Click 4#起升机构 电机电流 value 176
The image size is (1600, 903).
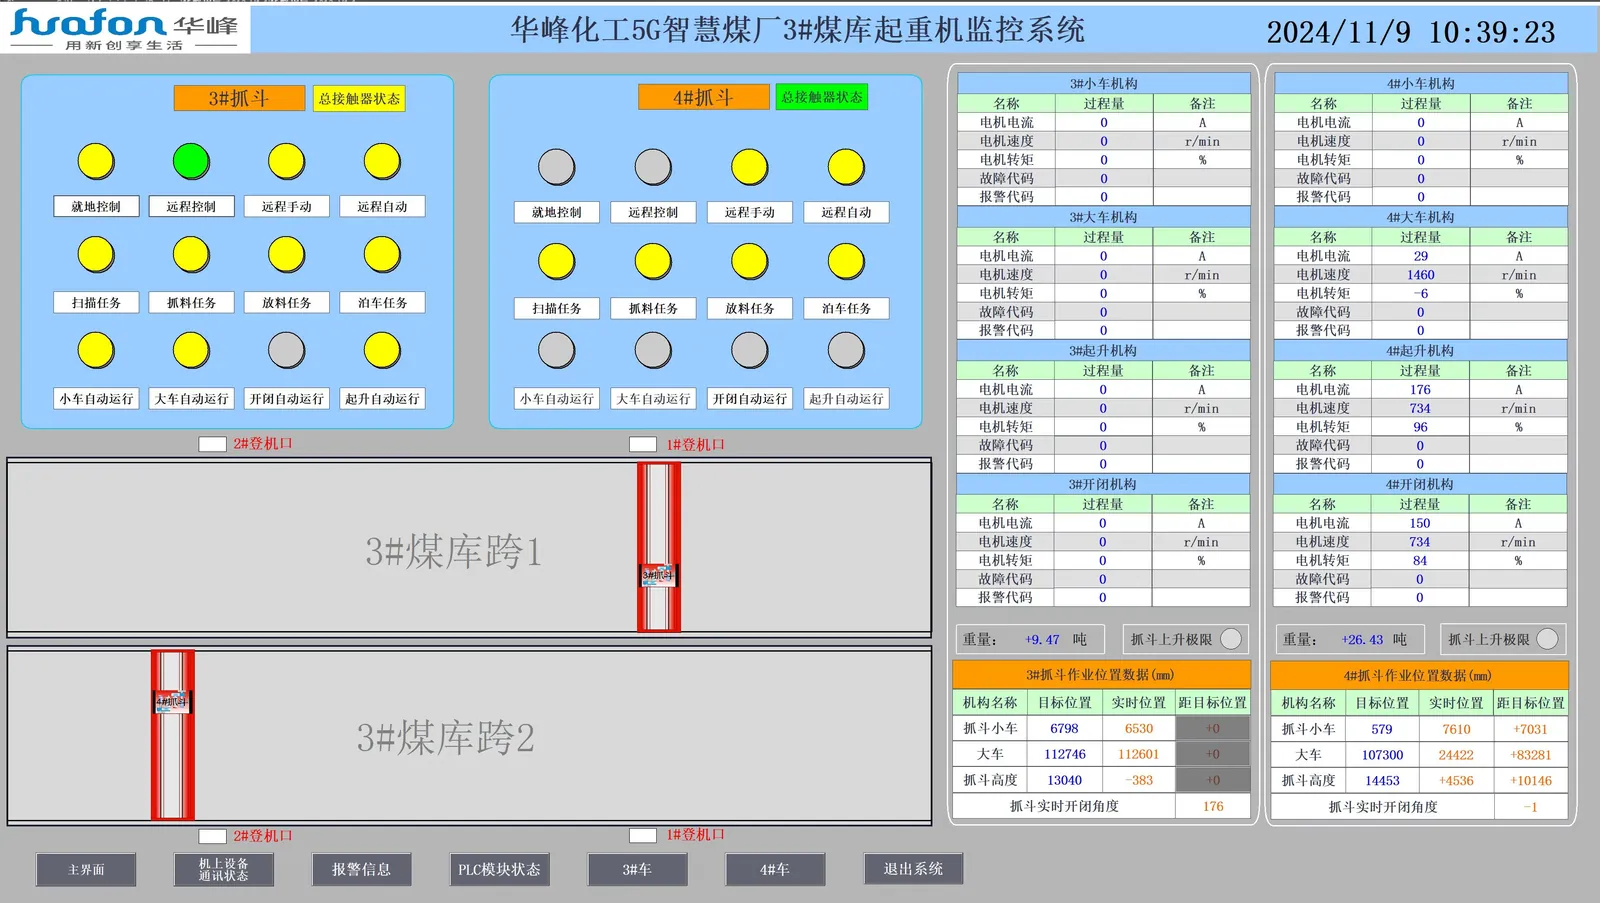click(1420, 390)
